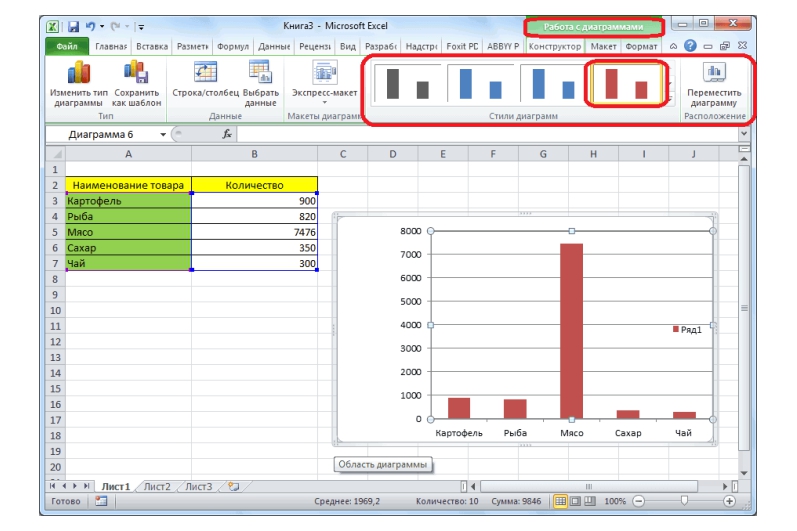This screenshot has width=797, height=531.
Task: Open the Файл tab
Action: click(67, 46)
